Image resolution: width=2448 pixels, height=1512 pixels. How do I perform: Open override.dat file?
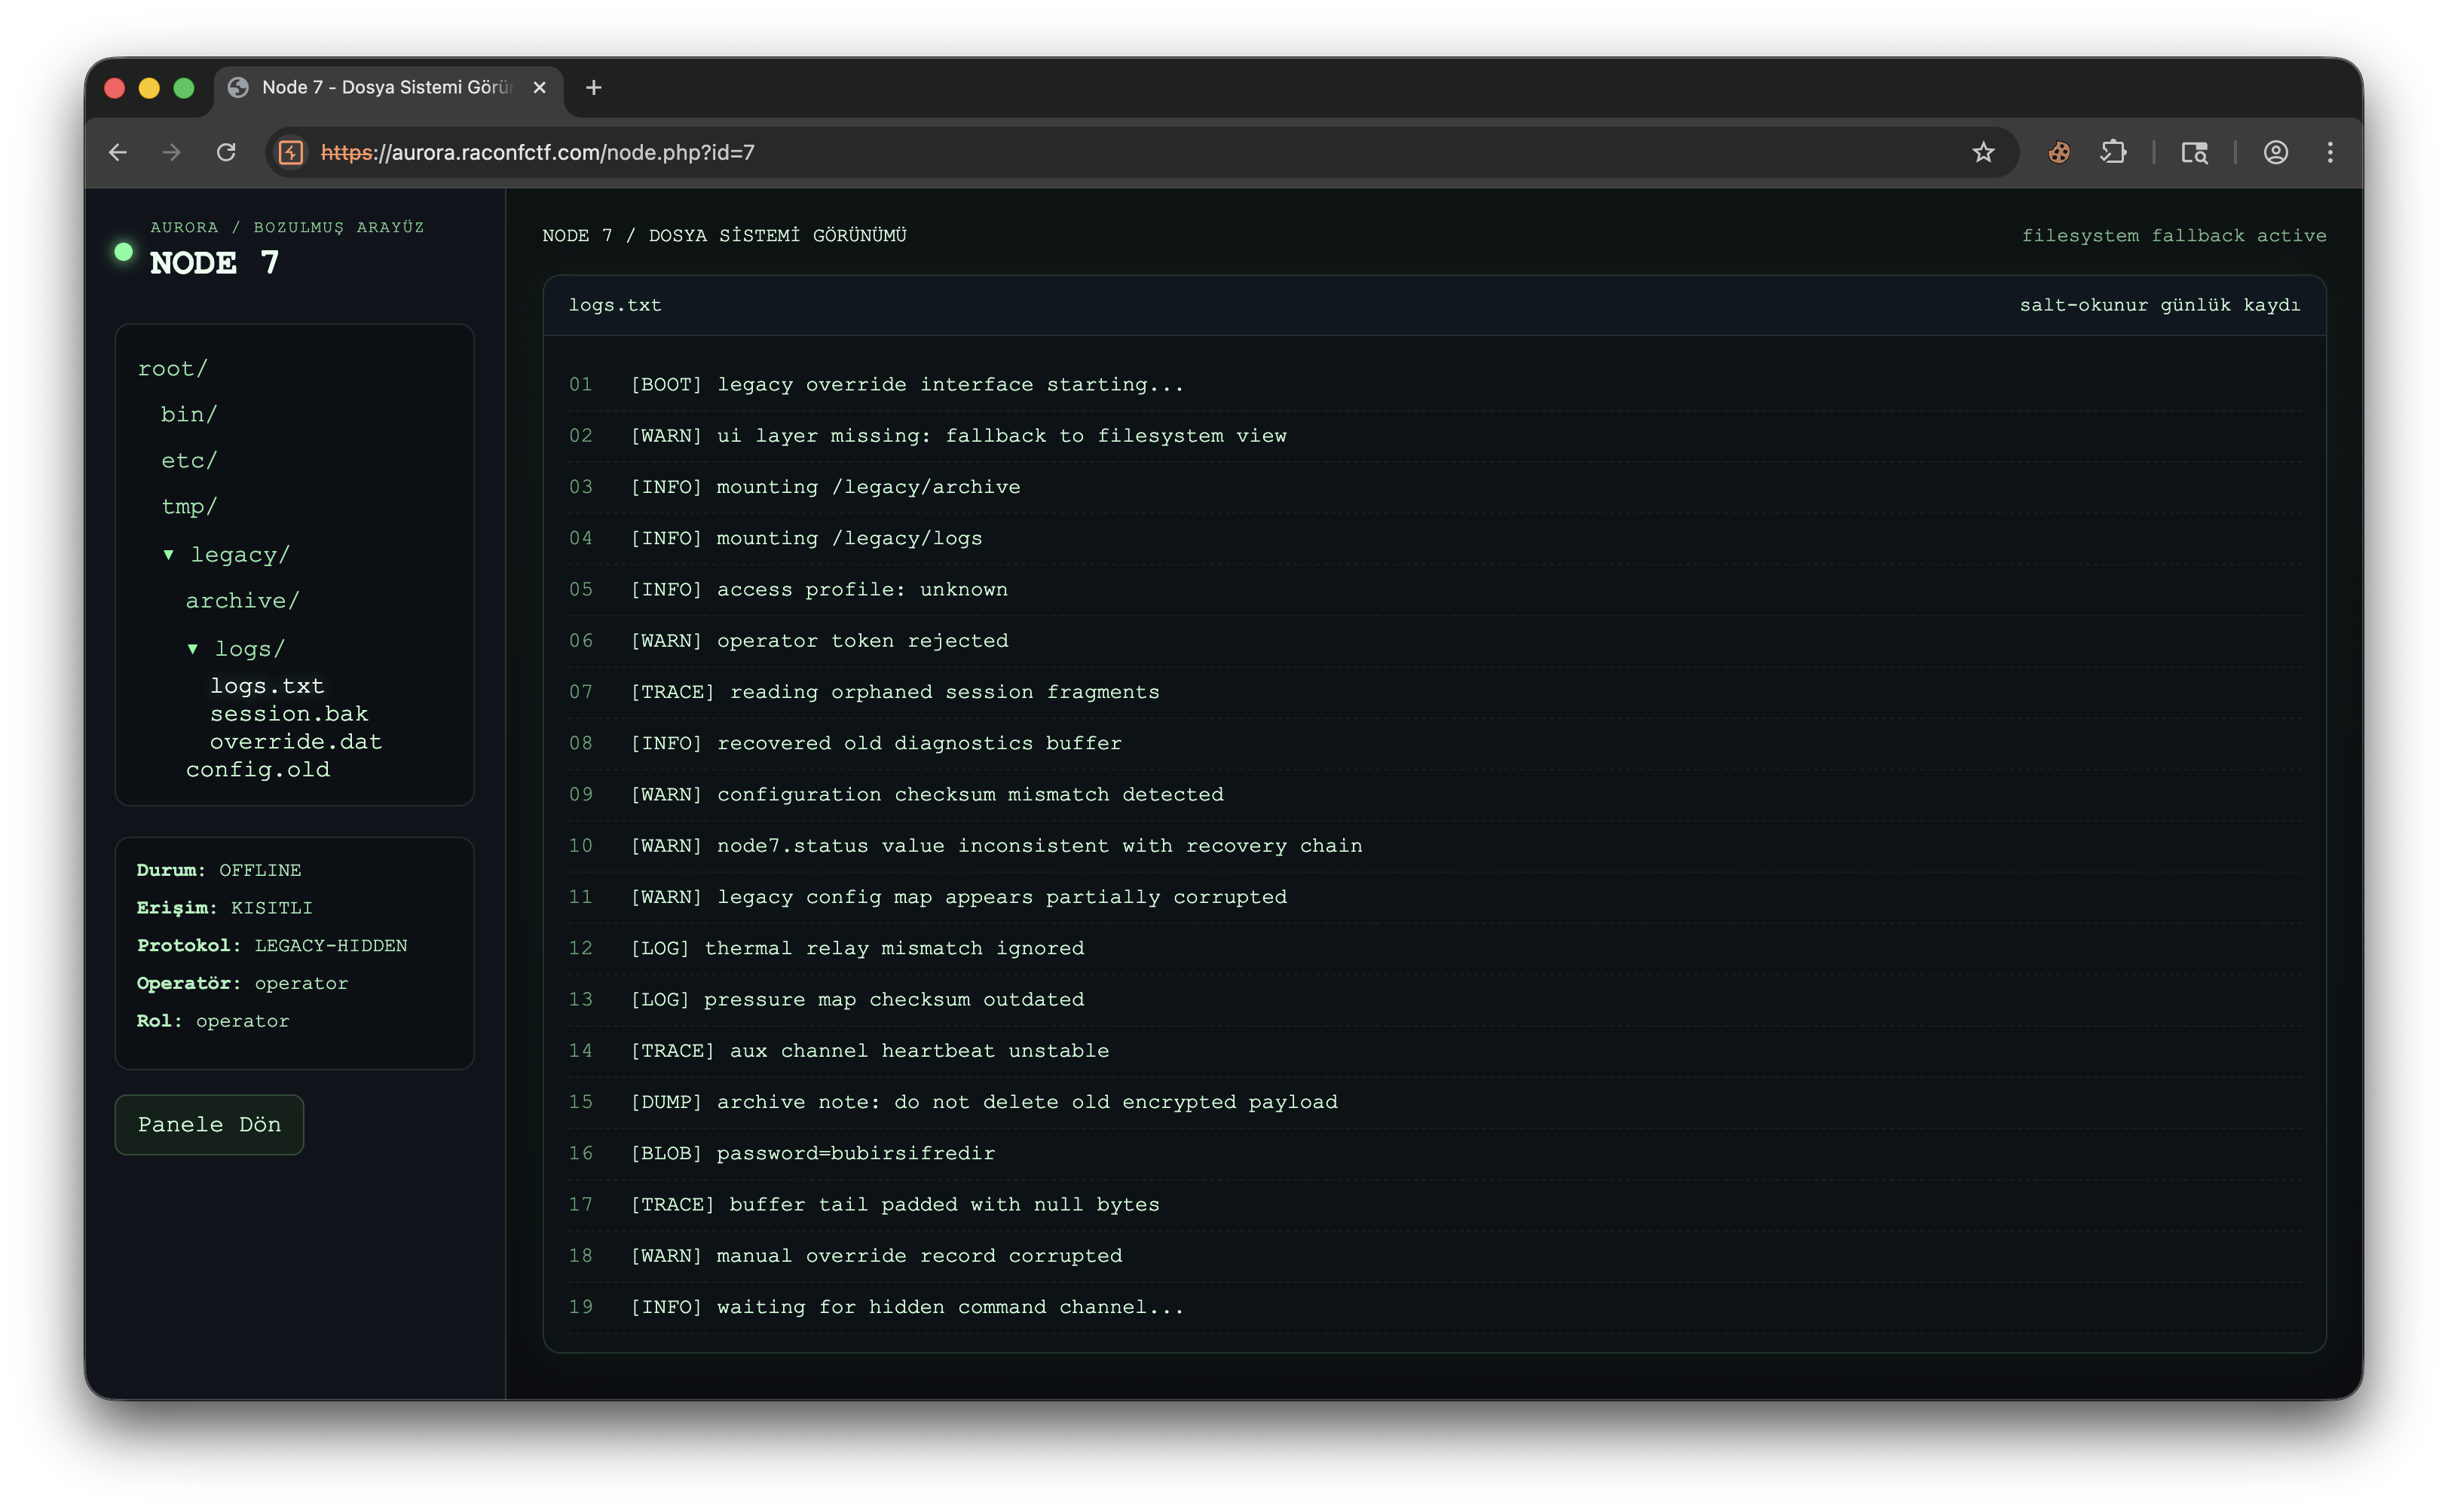tap(296, 742)
